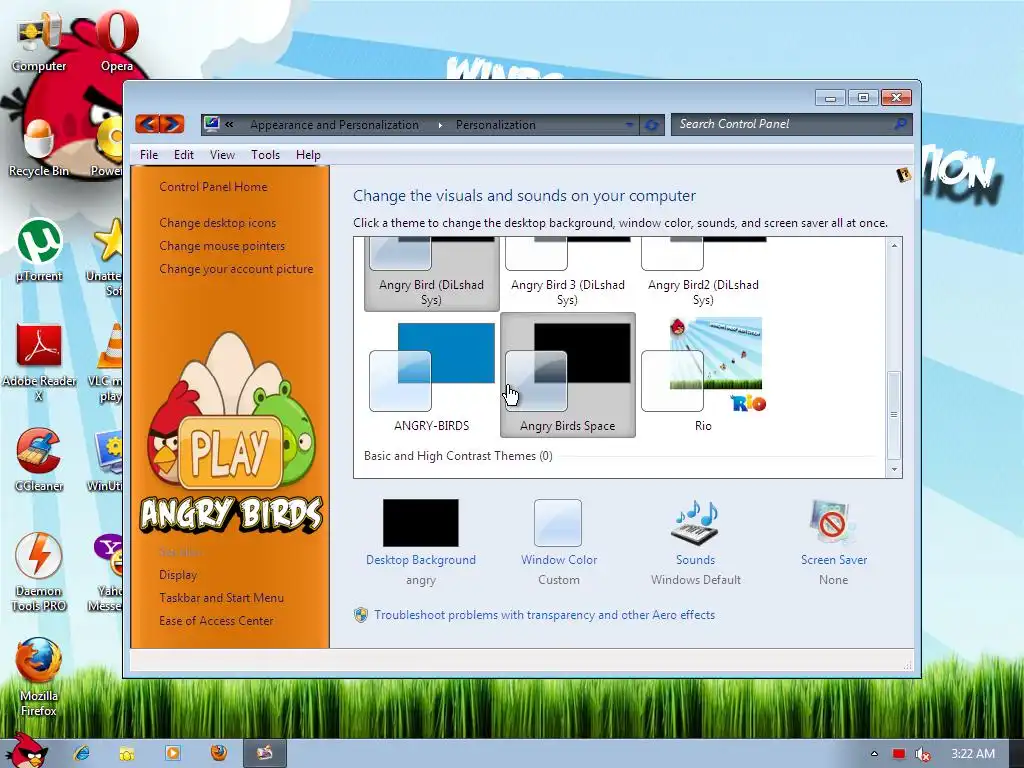Image resolution: width=1024 pixels, height=768 pixels.
Task: Click Change desktop icons link
Action: [217, 223]
